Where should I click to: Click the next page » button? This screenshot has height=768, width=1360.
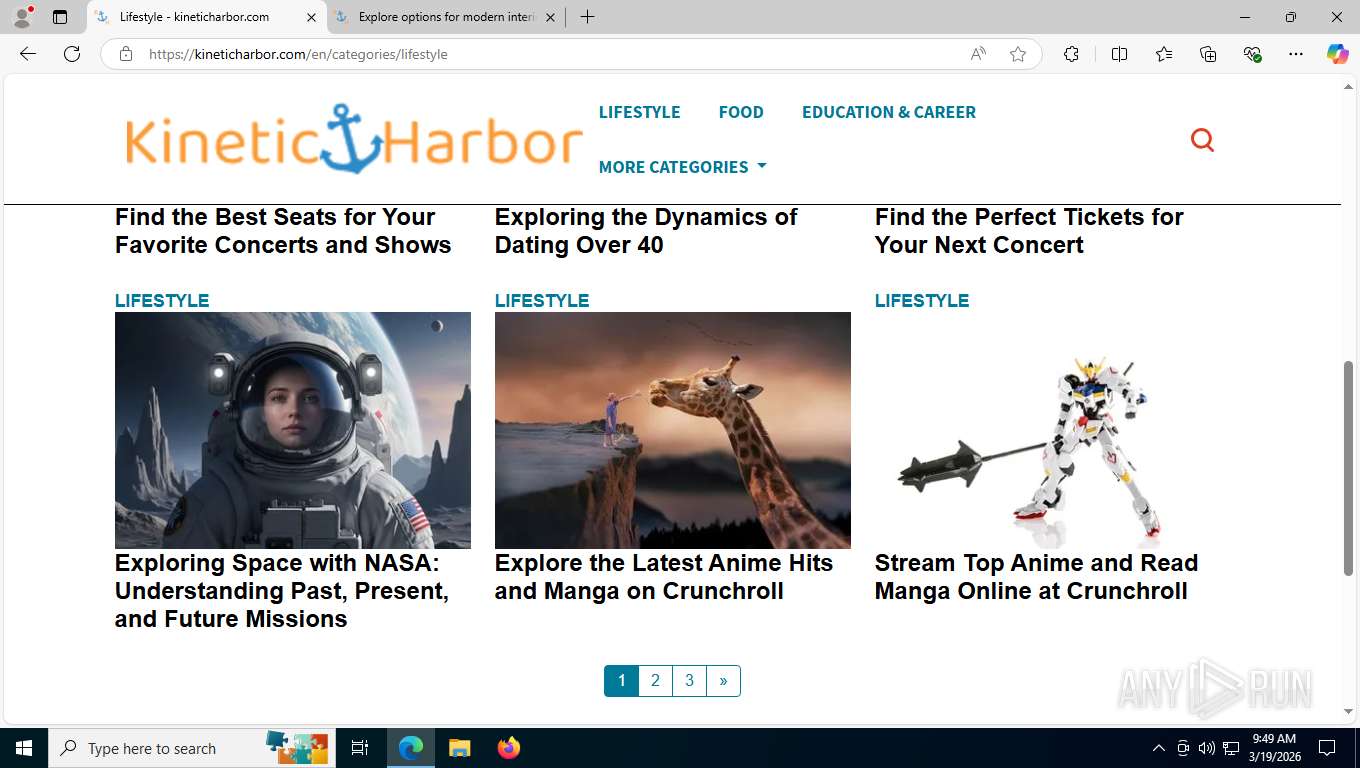click(x=723, y=681)
